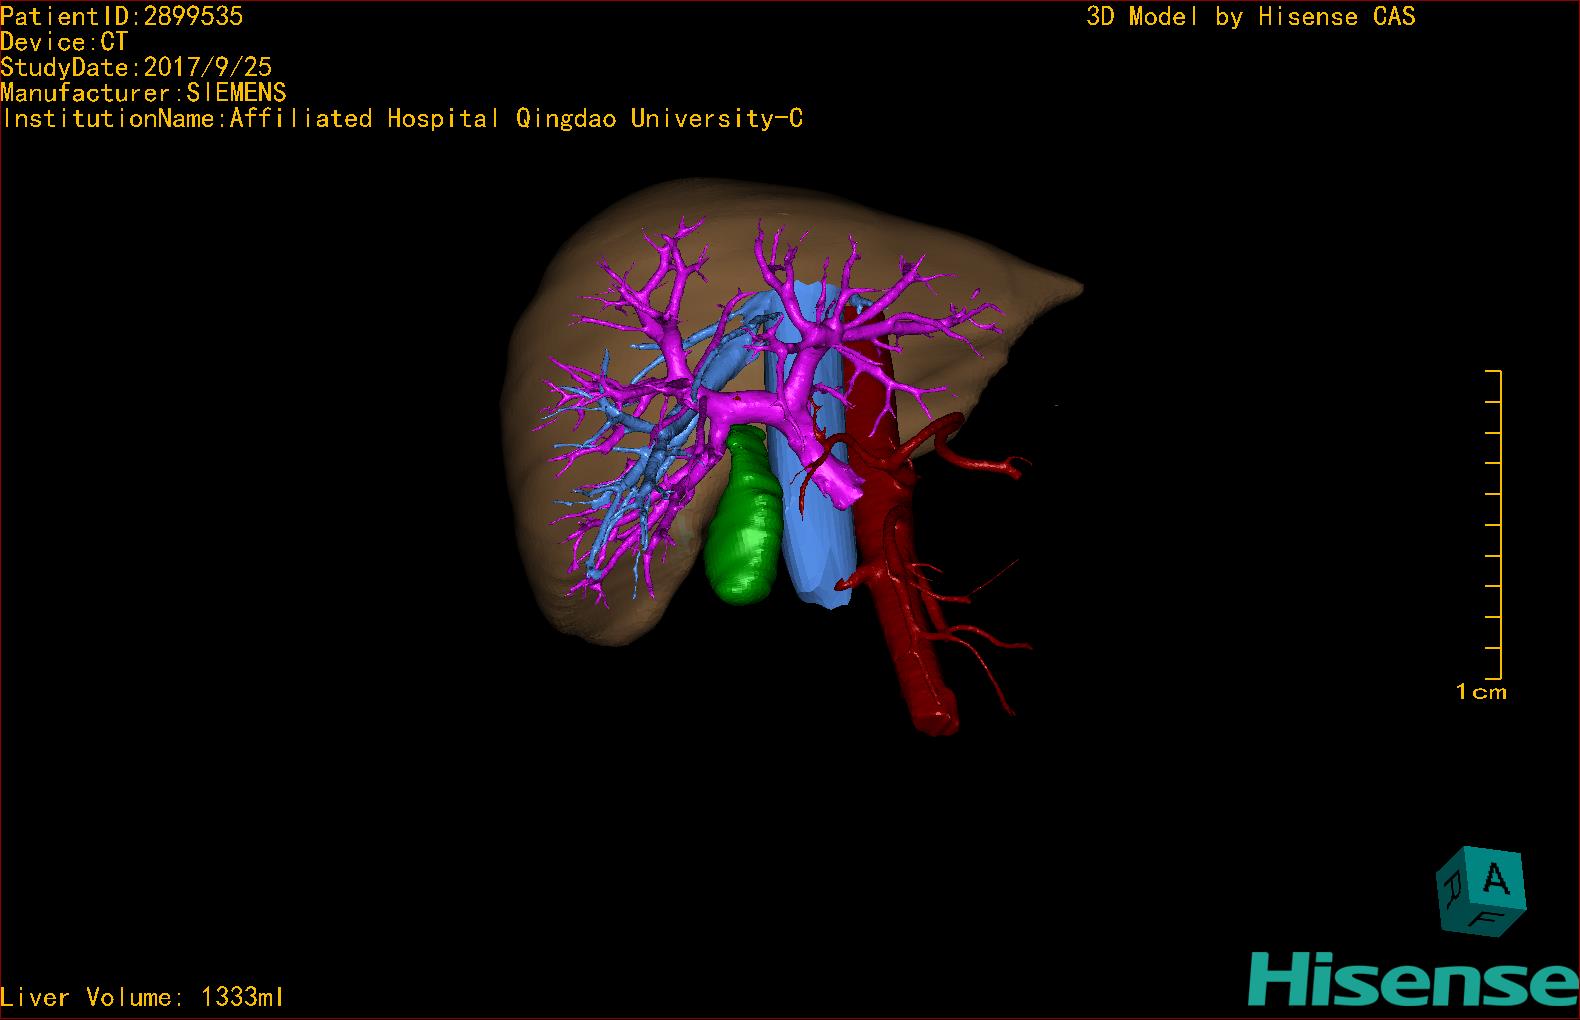1580x1020 pixels.
Task: Click the Device:CT label
Action: pyautogui.click(x=65, y=42)
